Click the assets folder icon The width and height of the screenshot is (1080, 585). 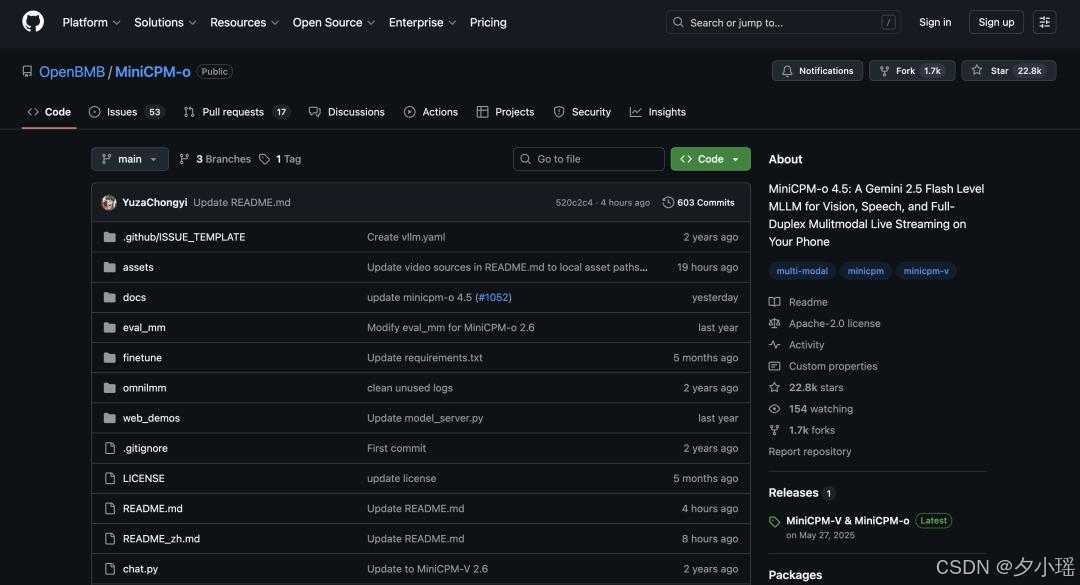click(x=110, y=267)
